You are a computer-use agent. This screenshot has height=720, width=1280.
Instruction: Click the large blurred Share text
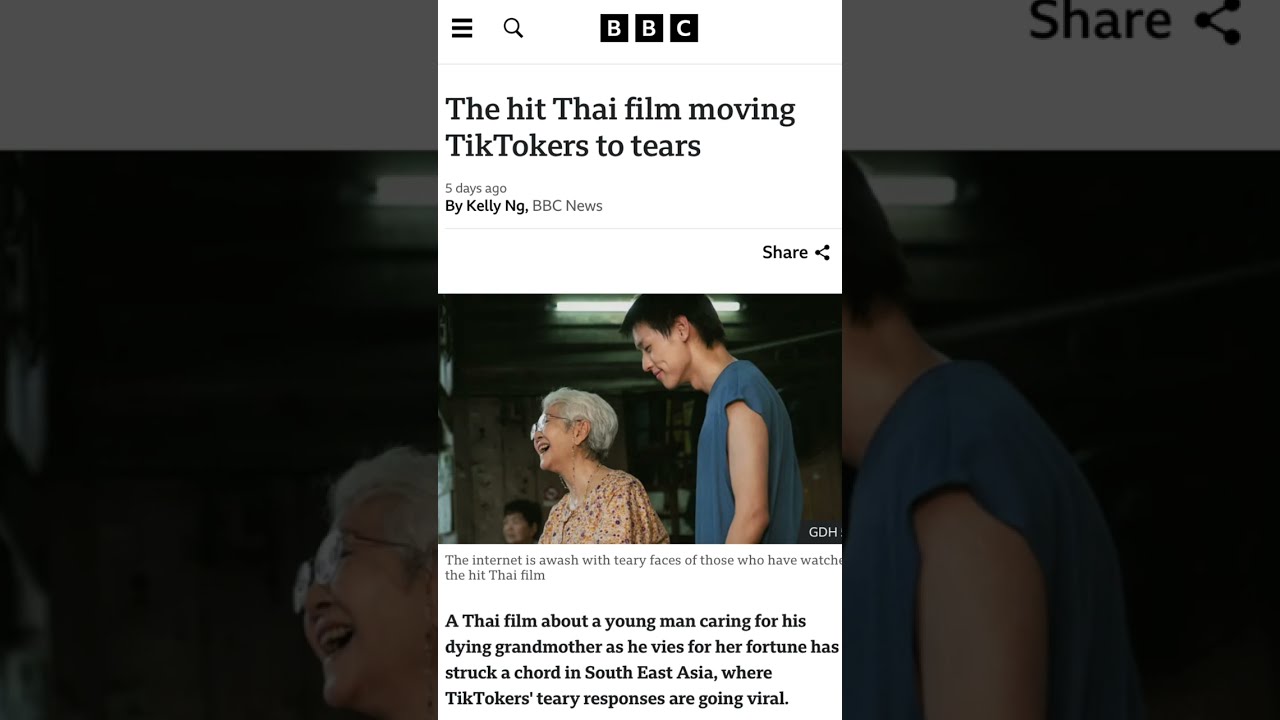(1100, 20)
